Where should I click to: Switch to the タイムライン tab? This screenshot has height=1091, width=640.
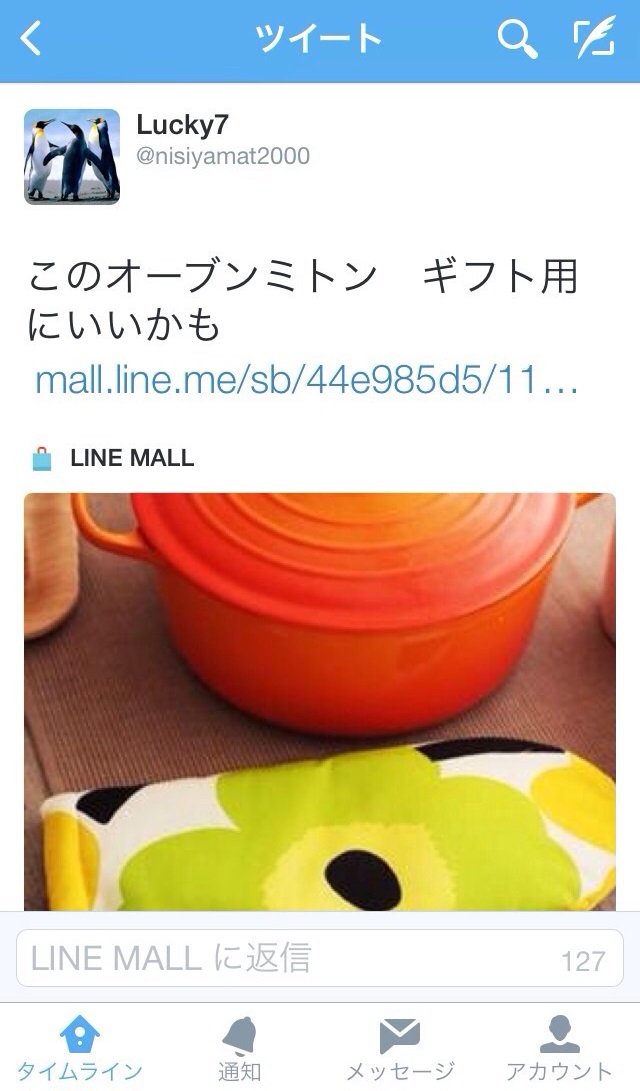[79, 1071]
